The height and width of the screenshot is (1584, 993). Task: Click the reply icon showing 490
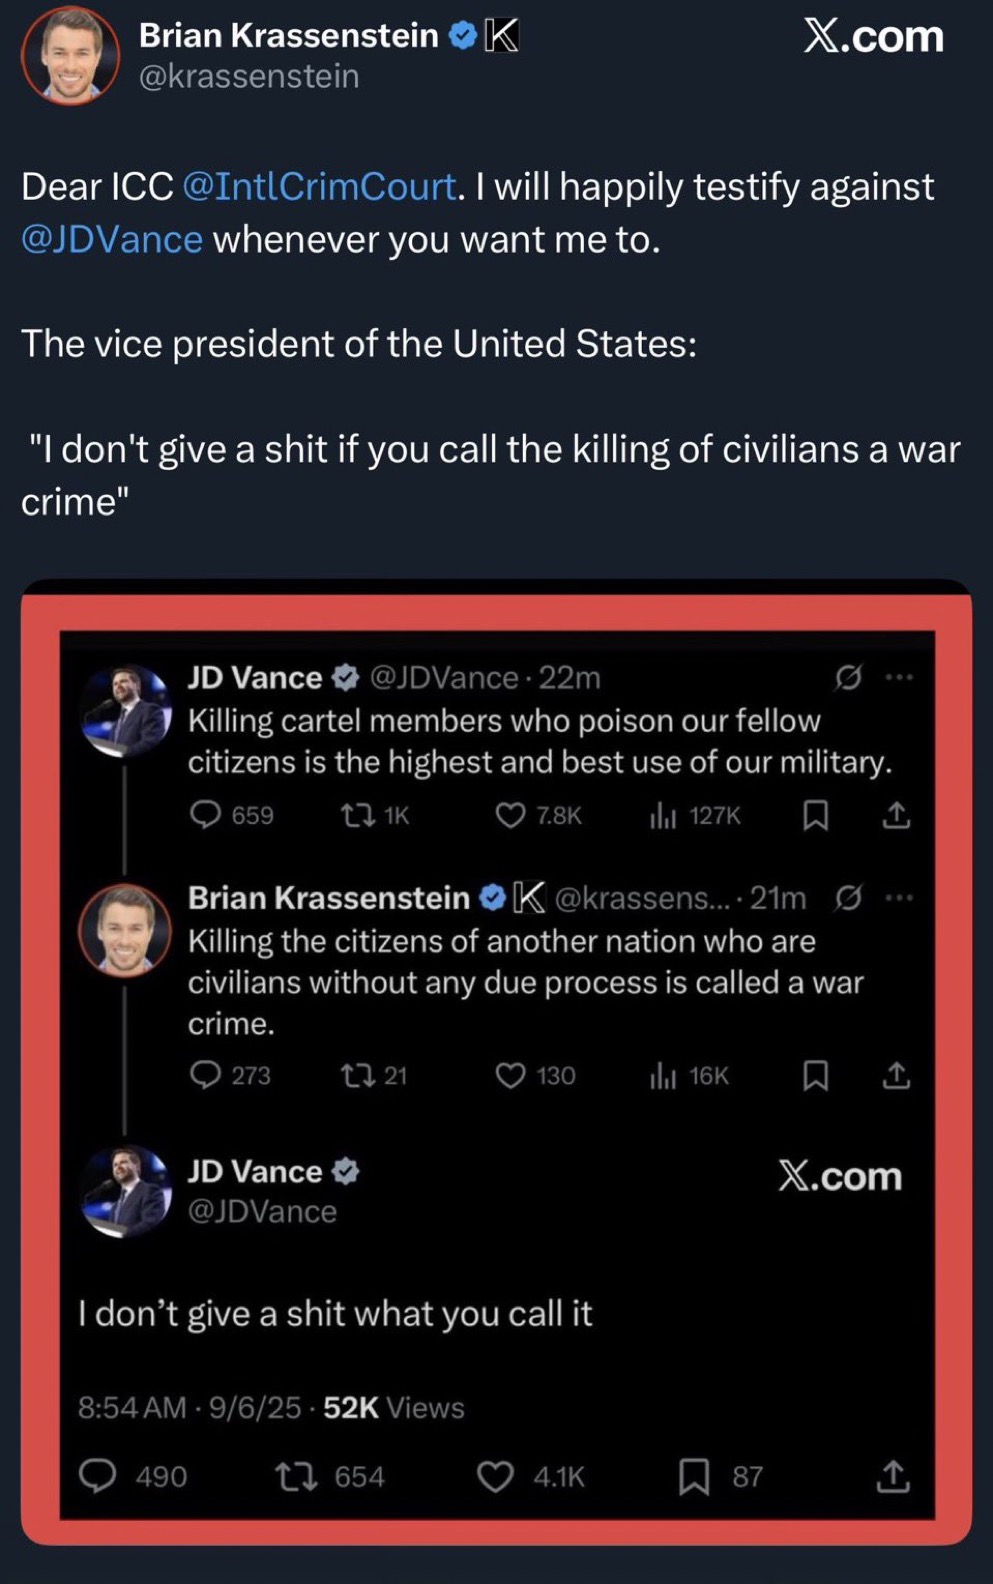[x=98, y=1476]
